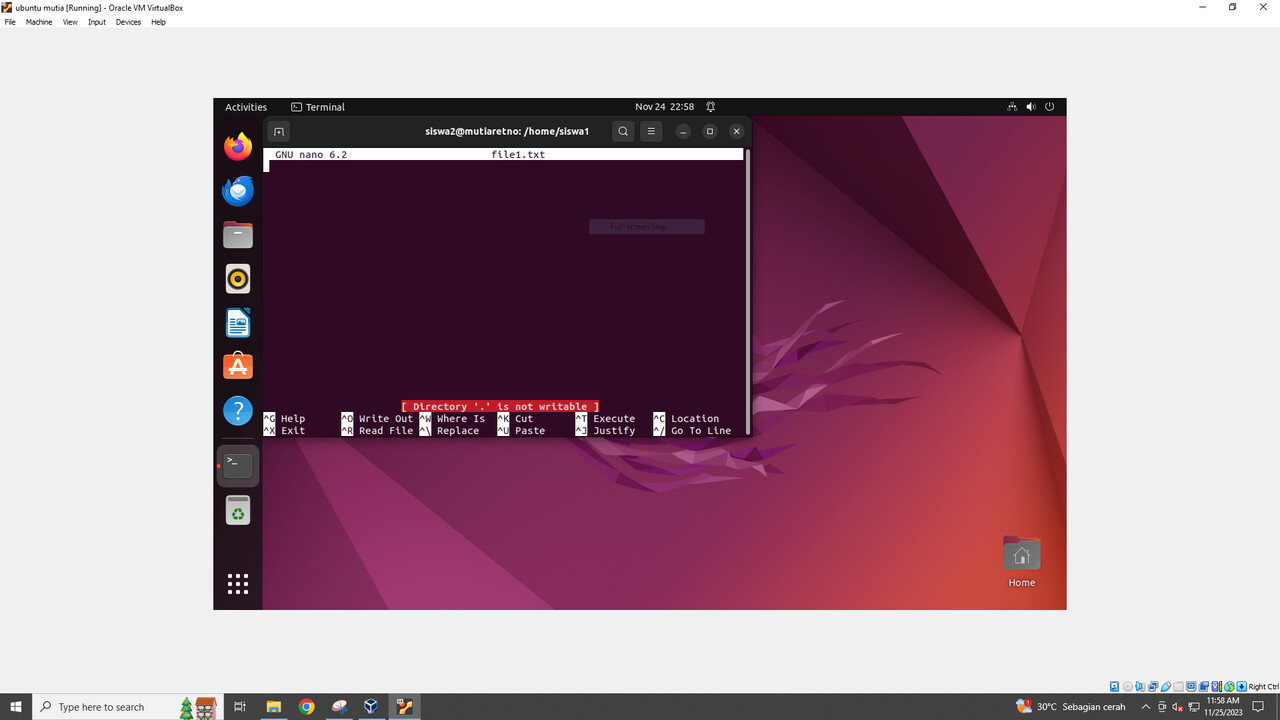Viewport: 1280px width, 720px height.
Task: Click the Windows search box
Action: 128,707
